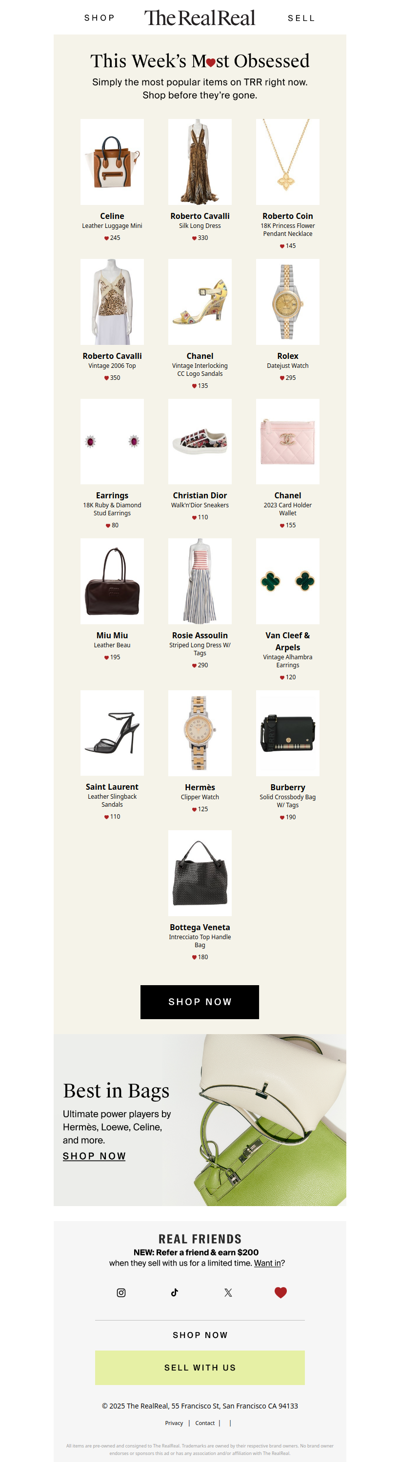This screenshot has height=1462, width=400.
Task: Open the Contact footer link
Action: coord(205,1423)
